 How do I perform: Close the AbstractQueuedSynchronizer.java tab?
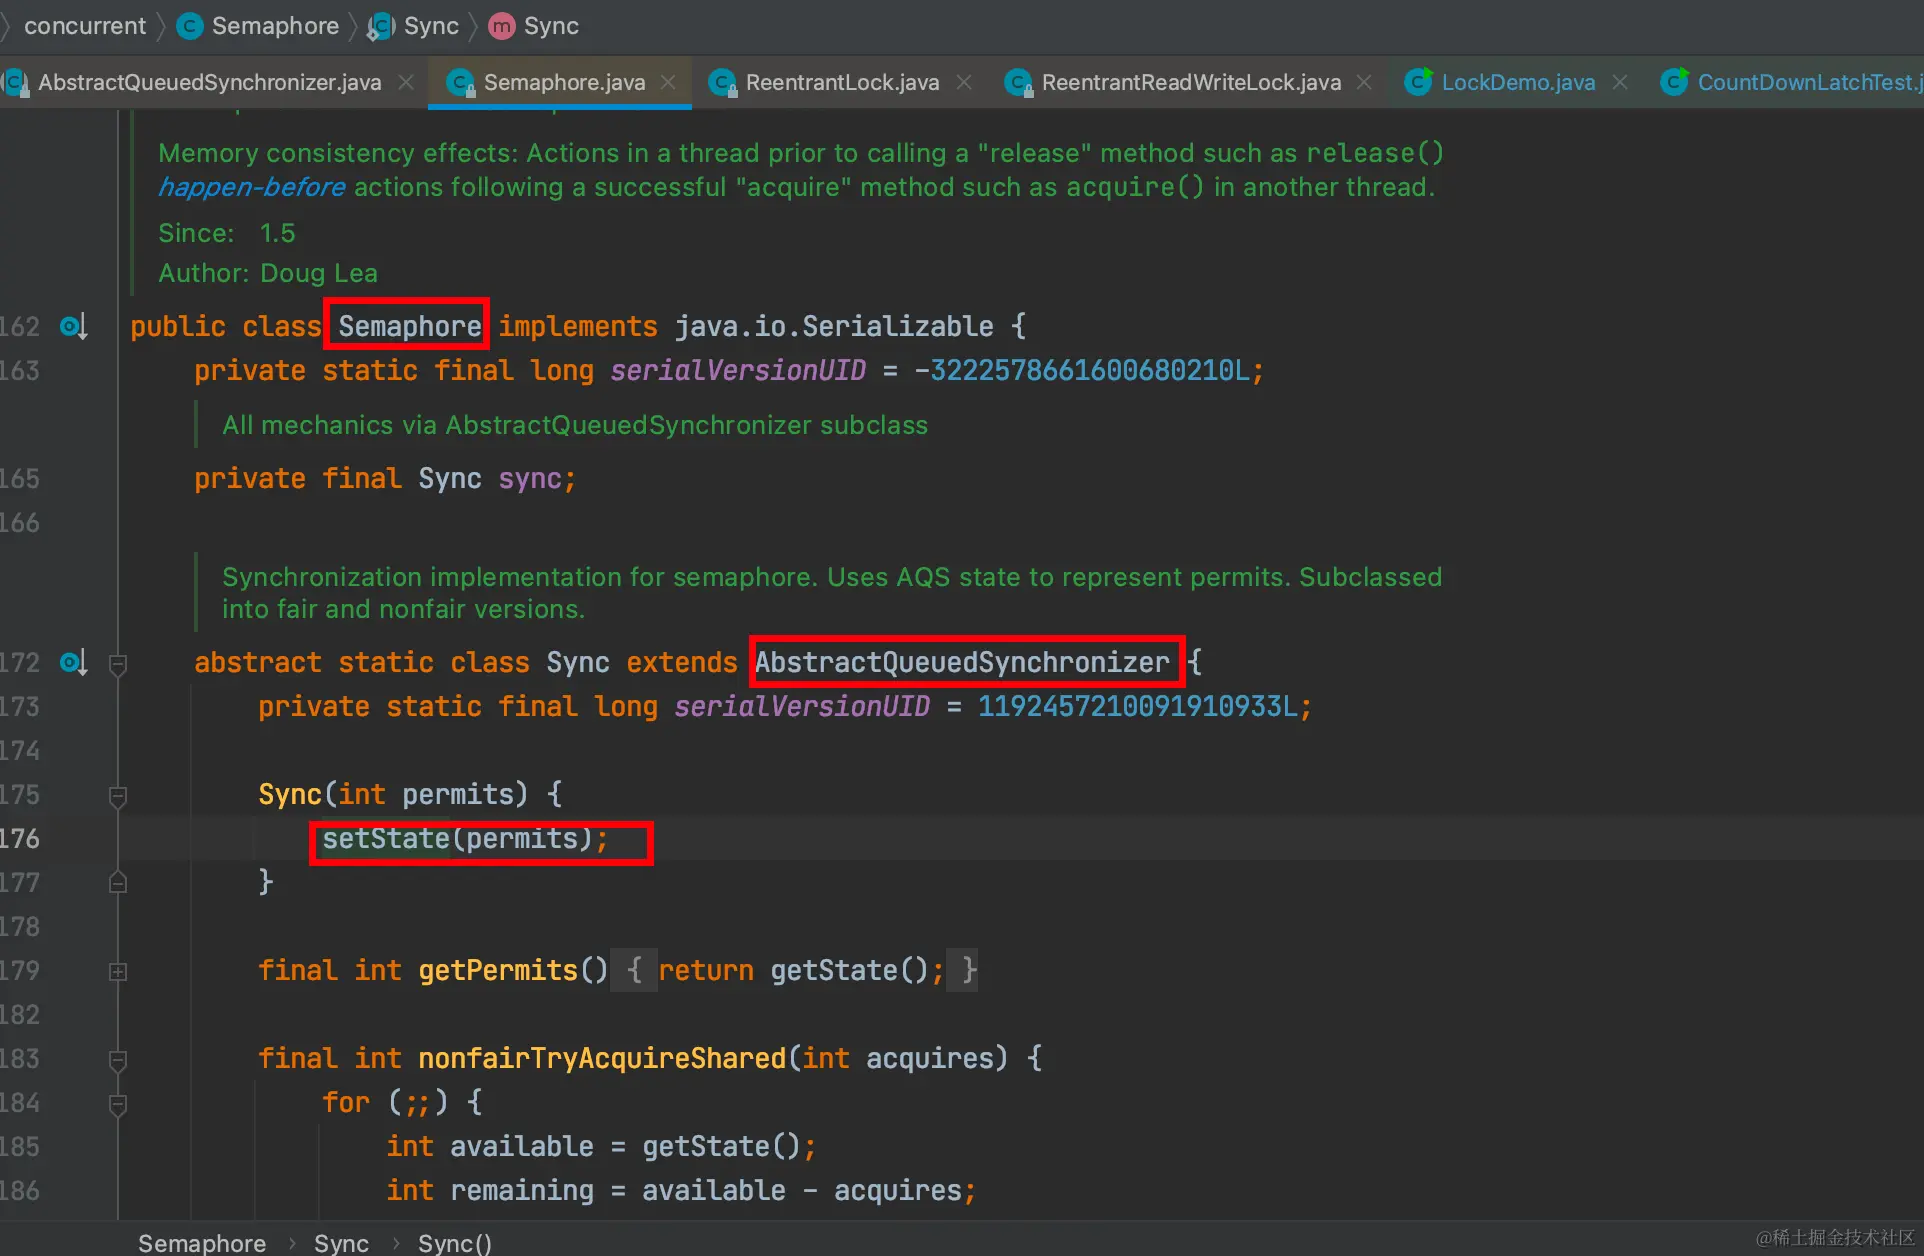406,82
